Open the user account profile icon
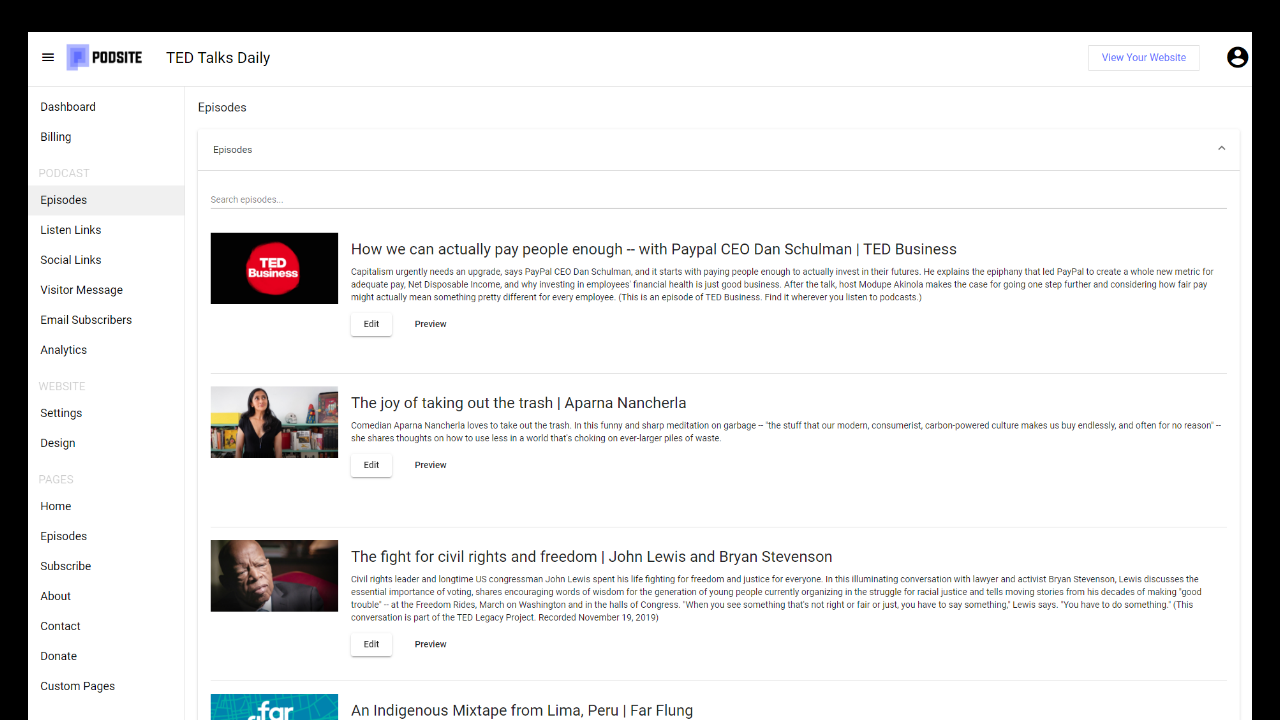Image resolution: width=1280 pixels, height=720 pixels. coord(1237,58)
